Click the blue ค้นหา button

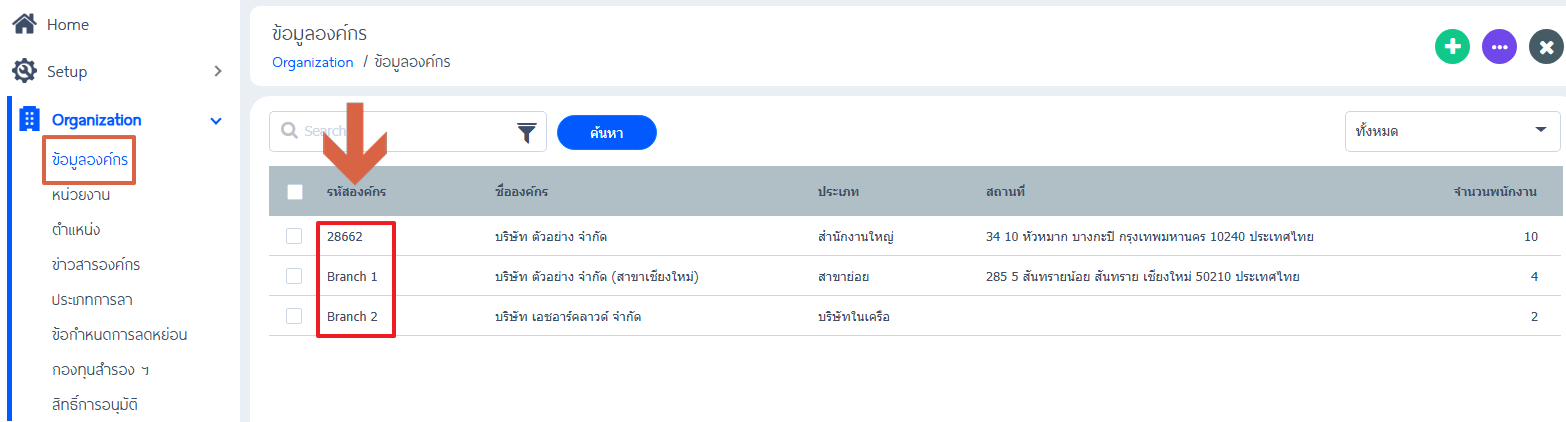[606, 132]
